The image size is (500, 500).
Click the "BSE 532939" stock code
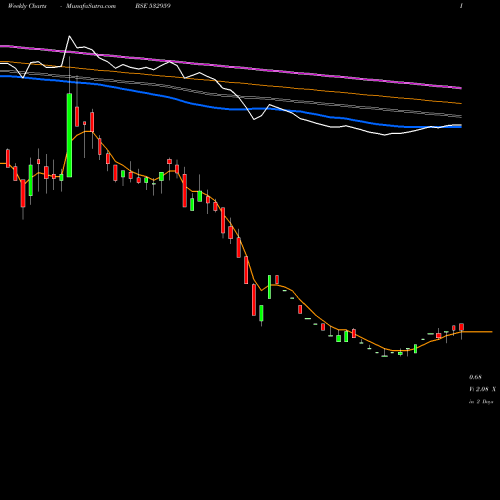(153, 6)
